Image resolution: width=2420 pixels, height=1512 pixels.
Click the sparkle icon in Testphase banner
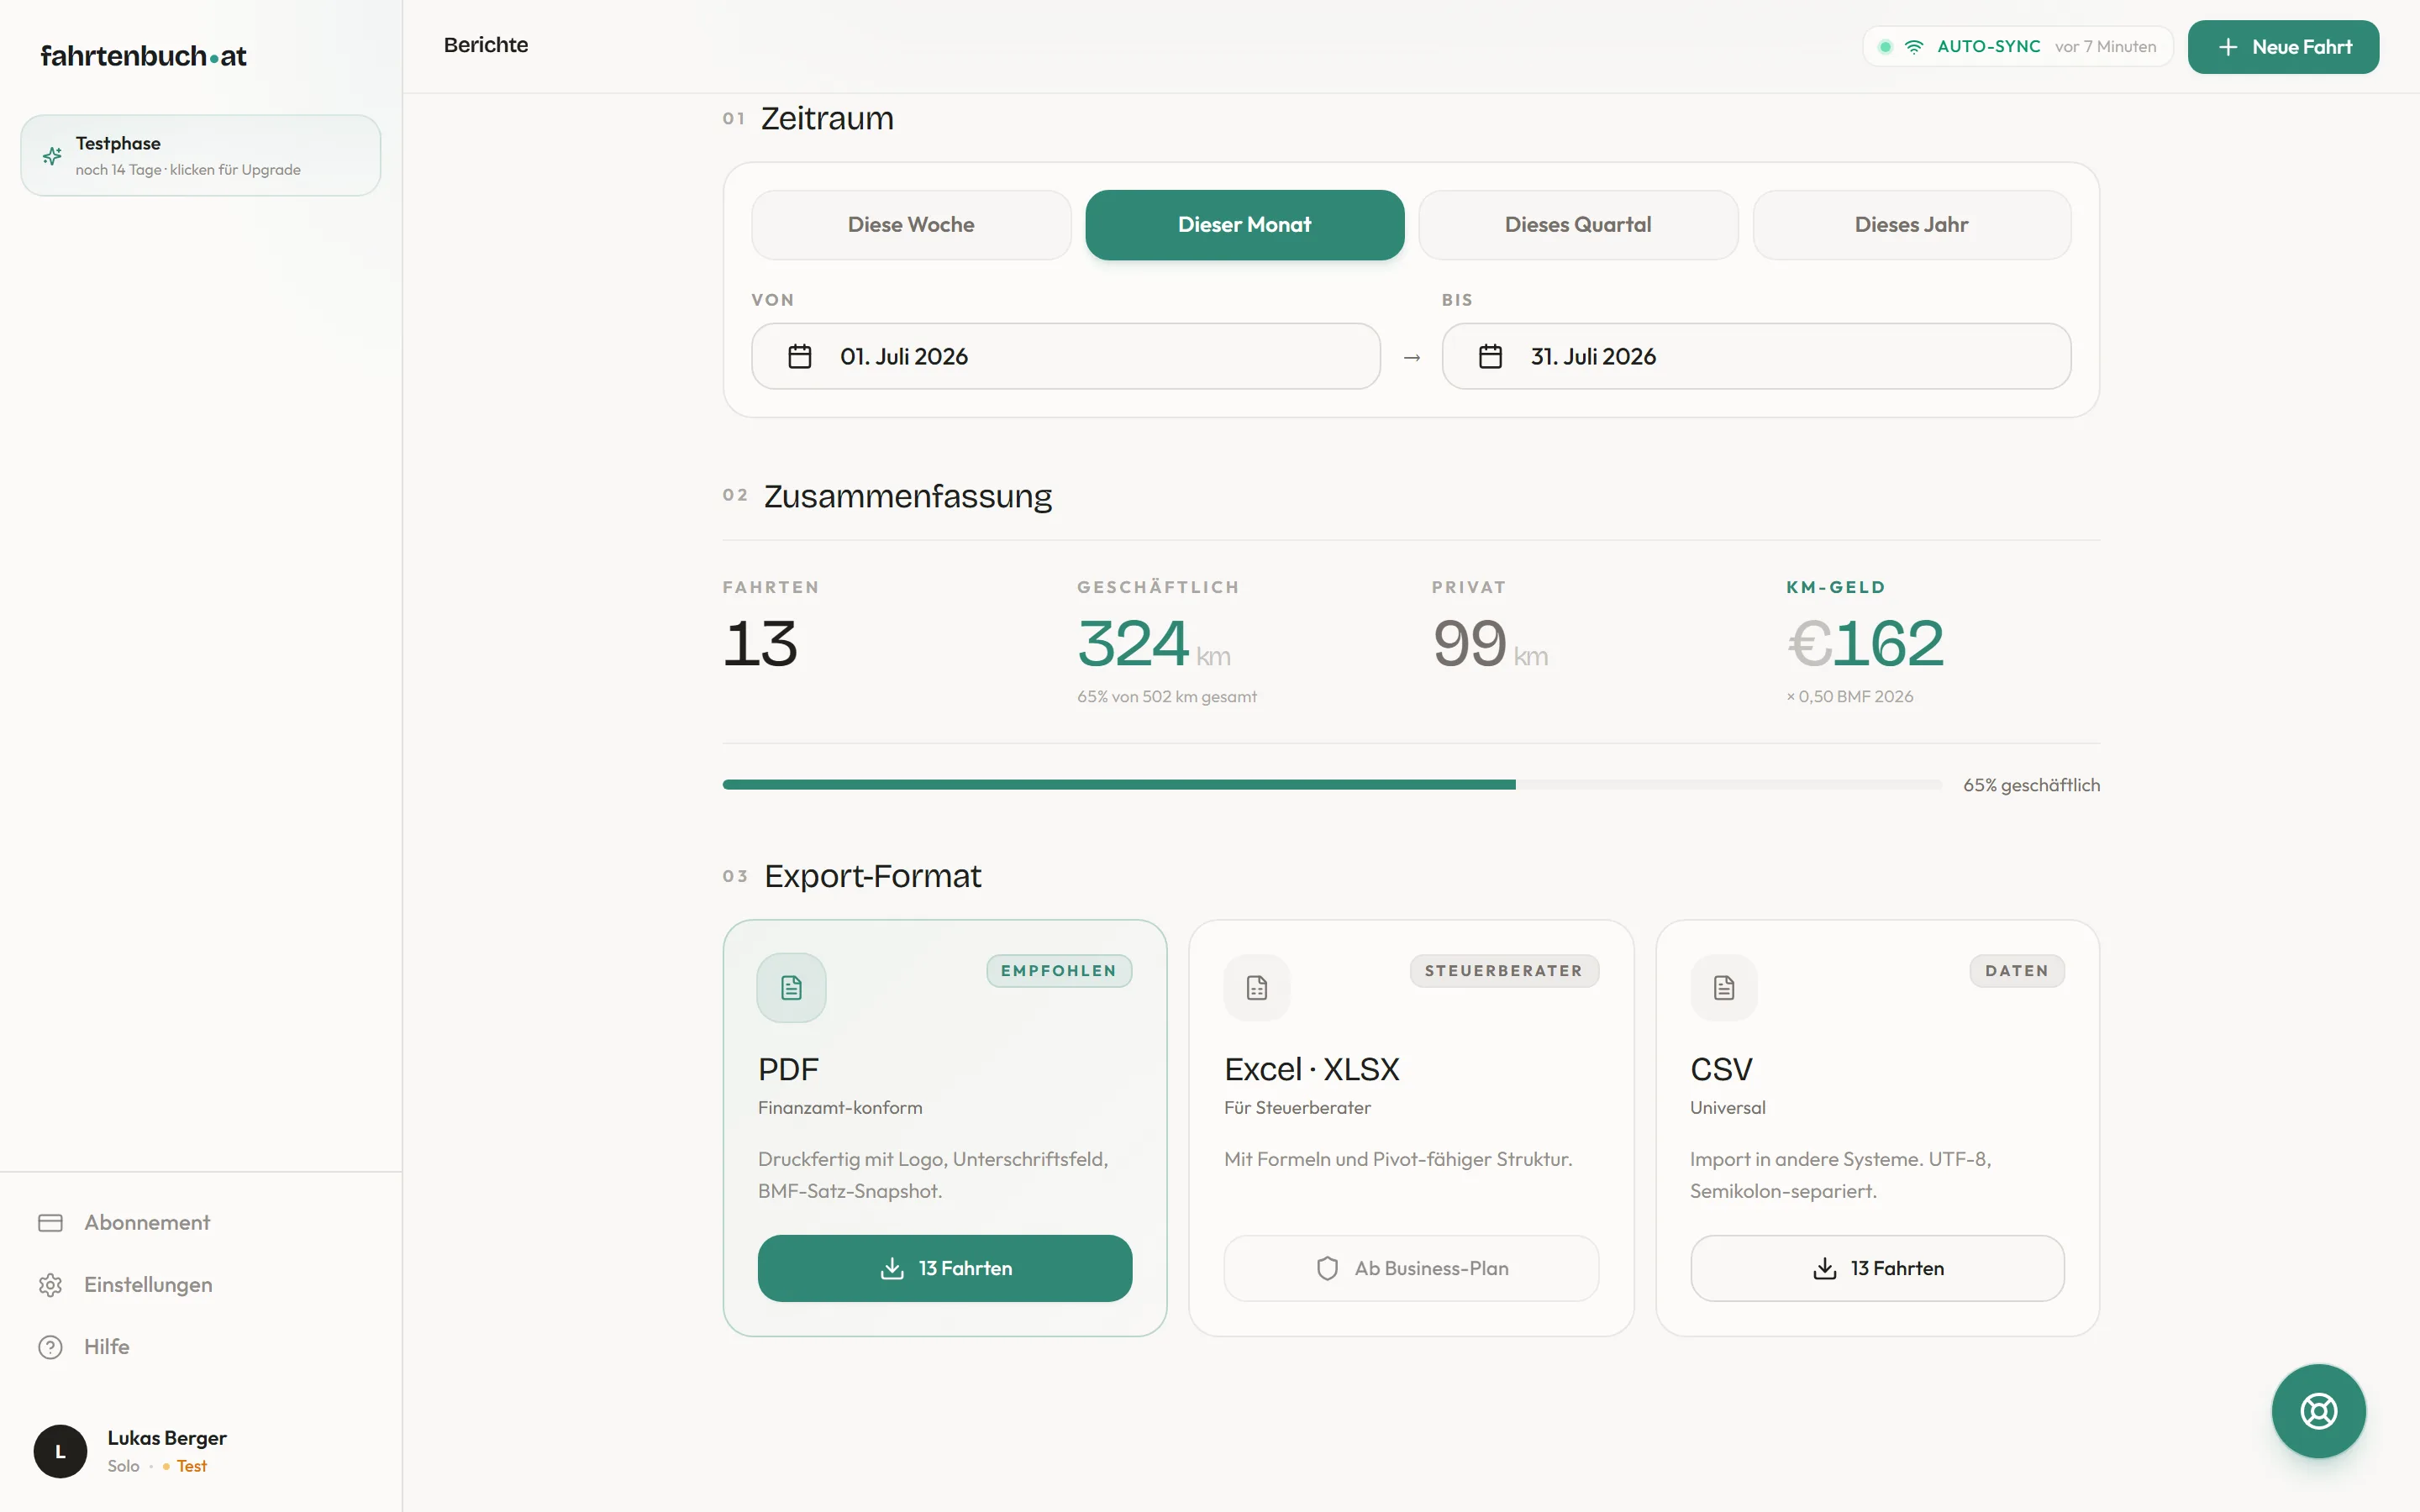click(x=52, y=156)
